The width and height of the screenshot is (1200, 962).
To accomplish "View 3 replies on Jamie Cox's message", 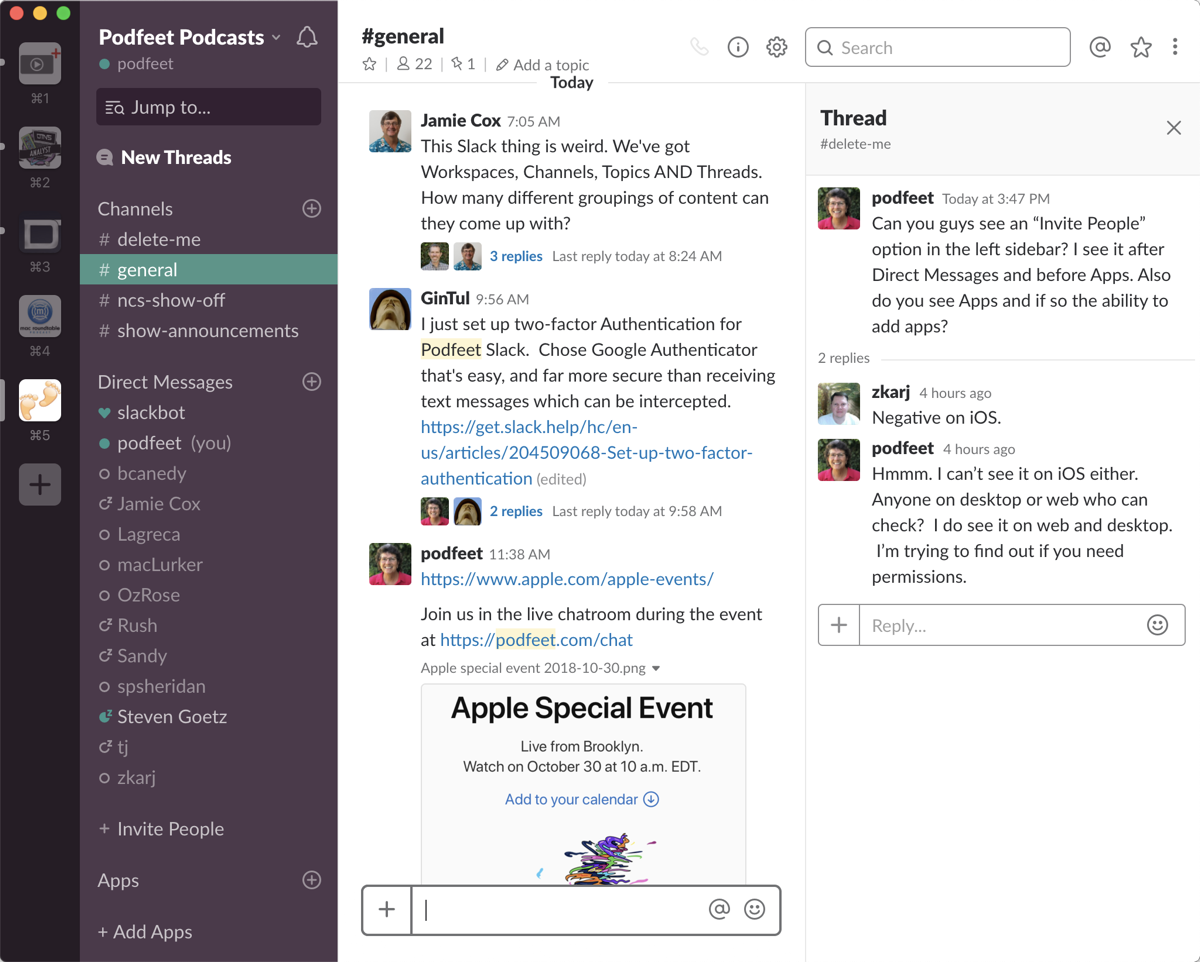I will click(516, 256).
